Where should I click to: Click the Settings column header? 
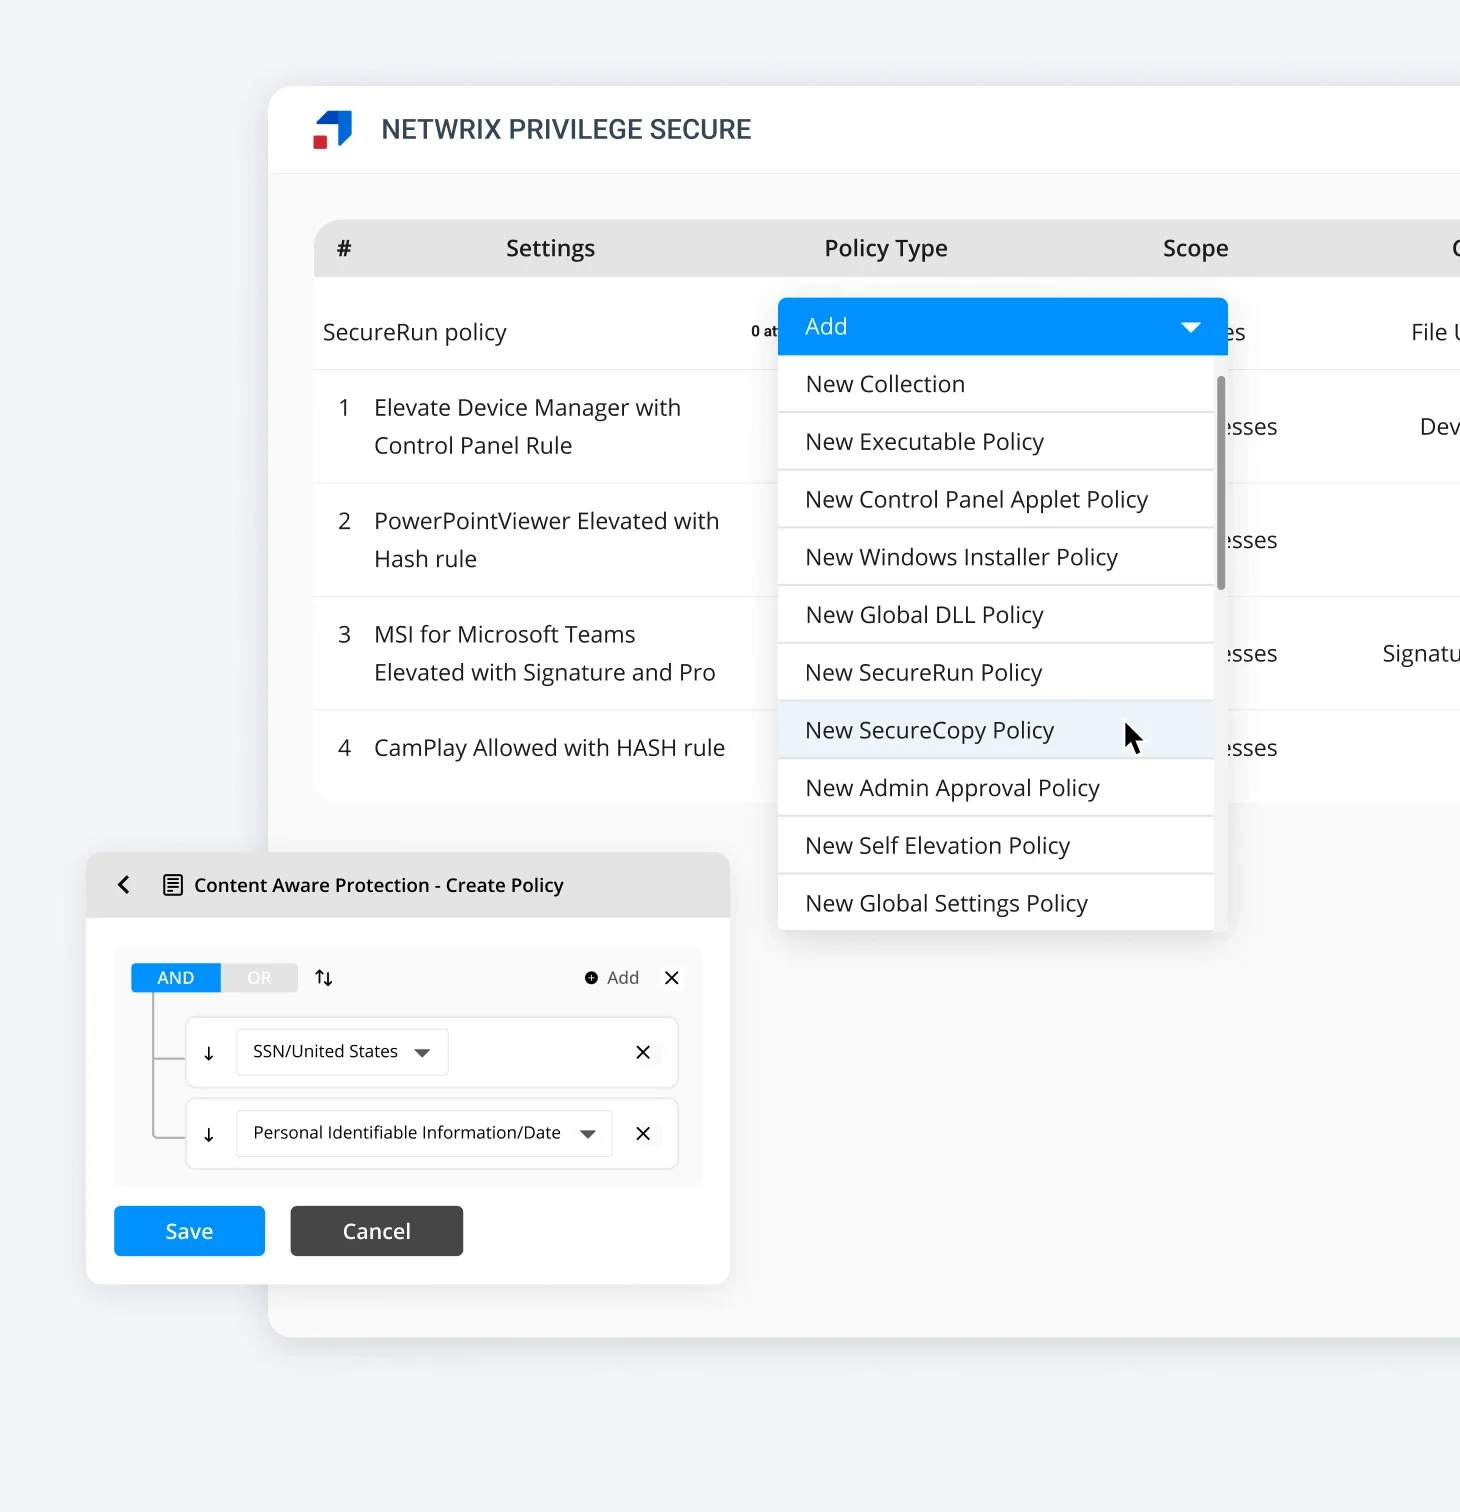[550, 248]
